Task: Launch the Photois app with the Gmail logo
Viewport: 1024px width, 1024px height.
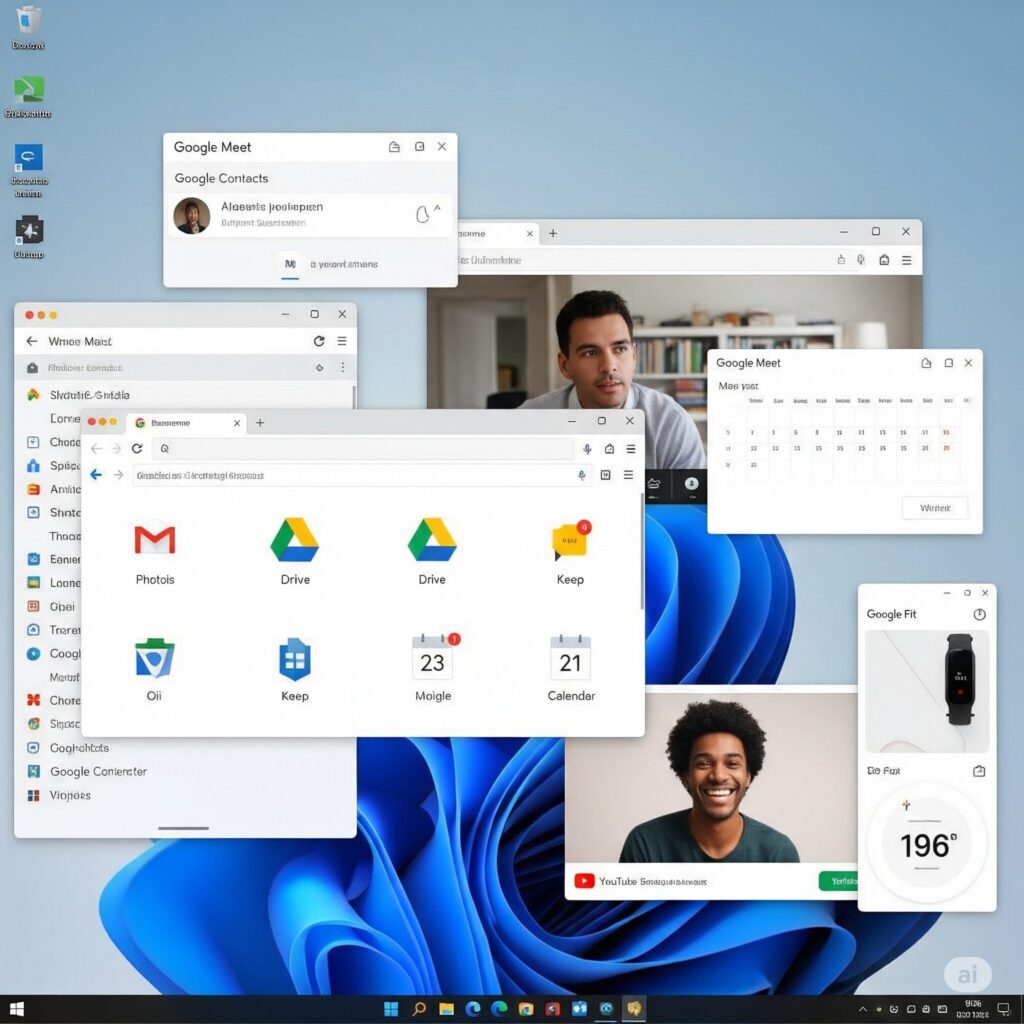Action: click(x=155, y=540)
